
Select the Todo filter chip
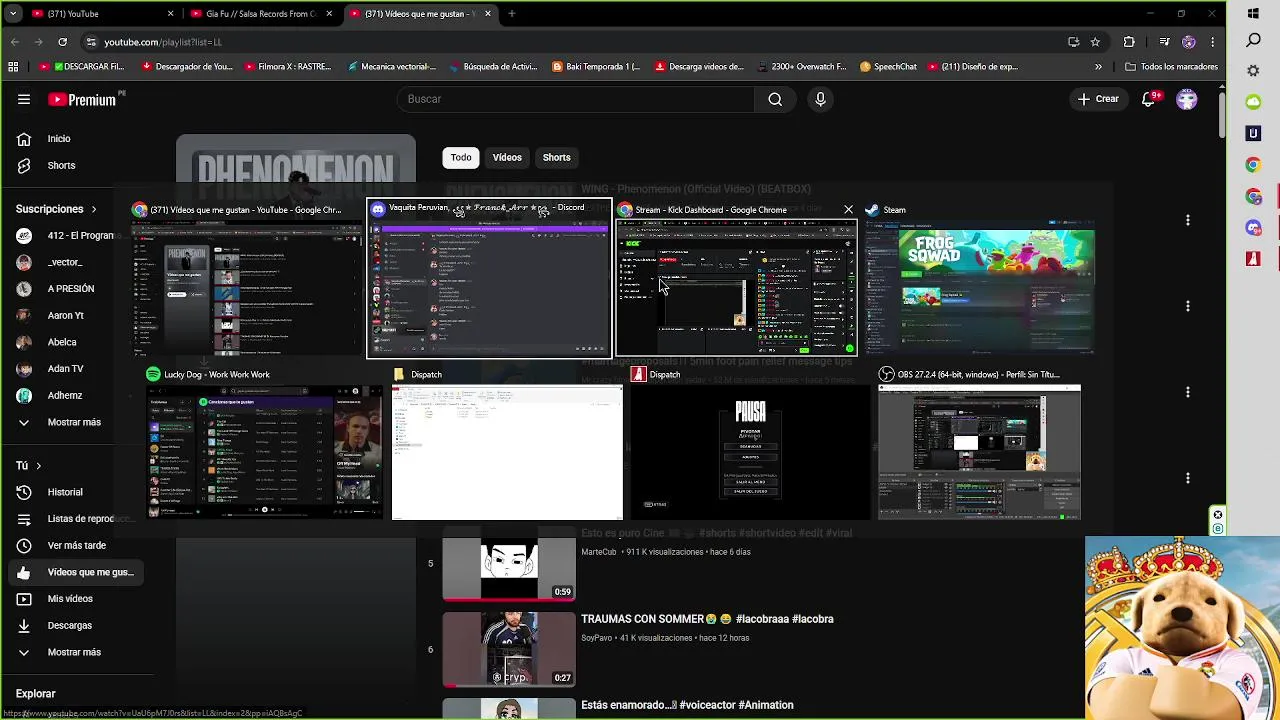(x=461, y=157)
